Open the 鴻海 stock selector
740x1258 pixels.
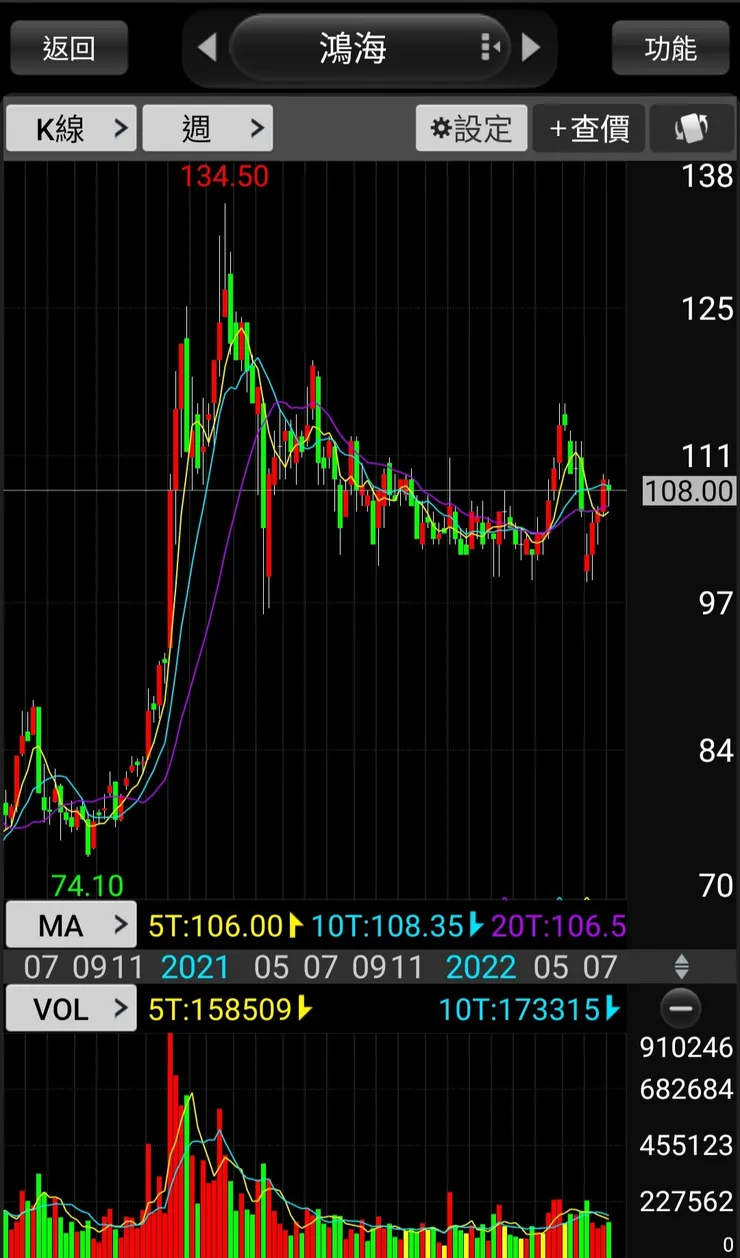click(369, 47)
